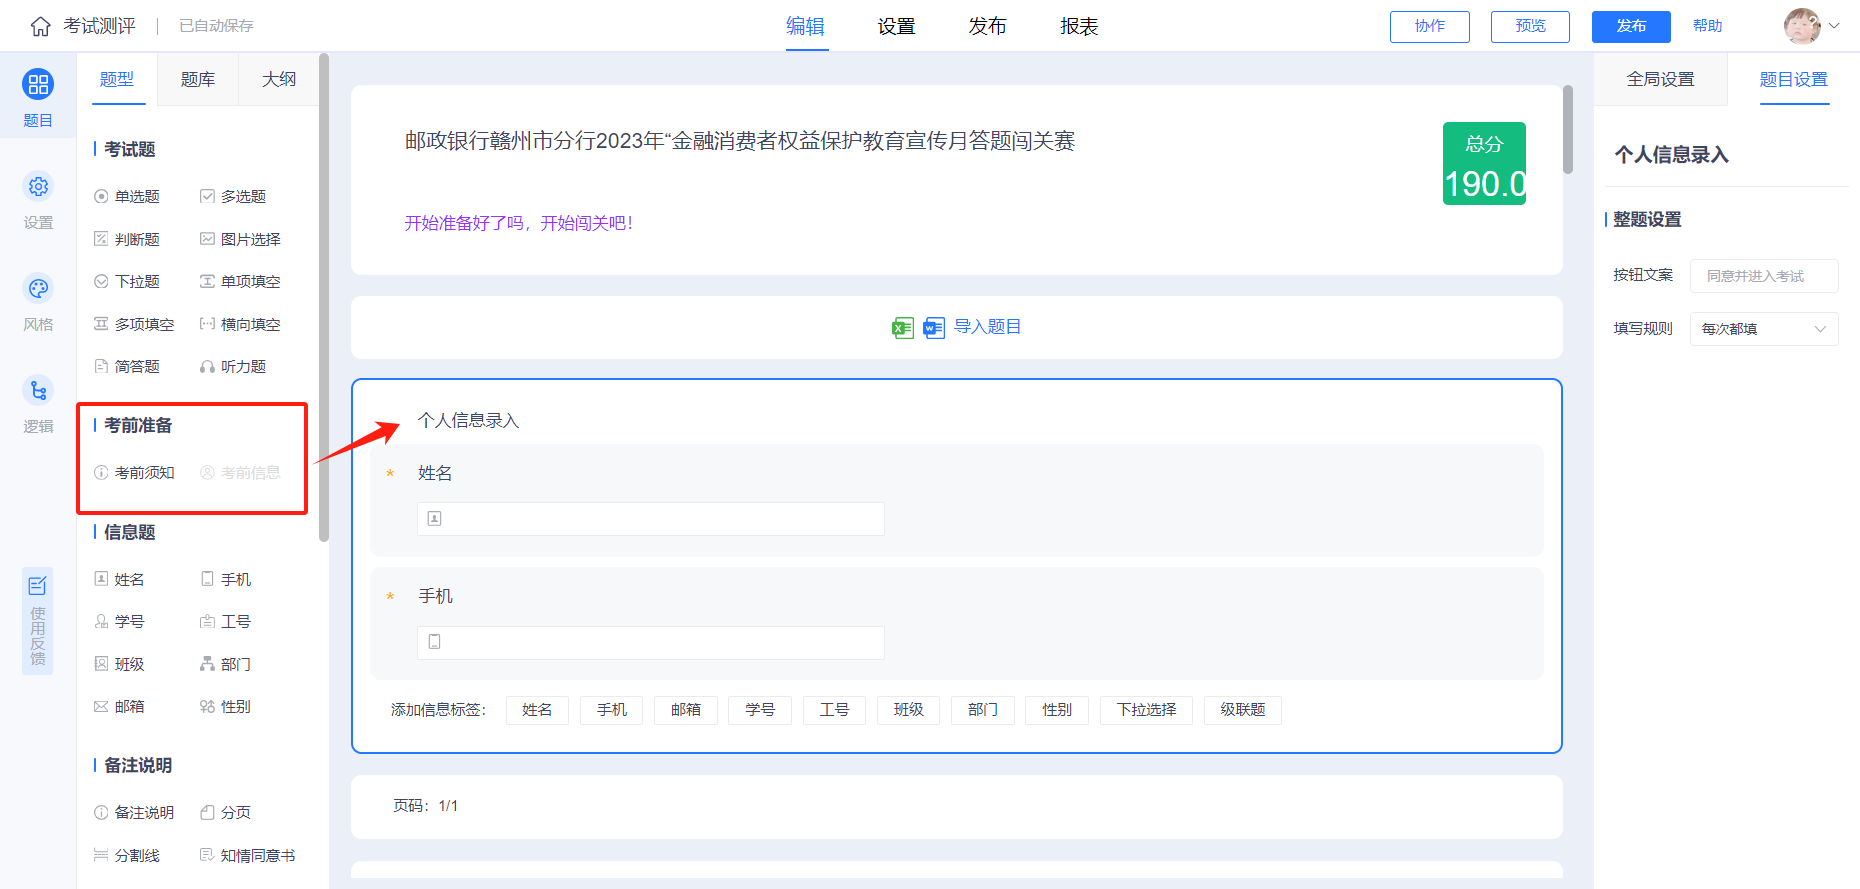Open the 全局设置 tab
1860x889 pixels.
(x=1661, y=79)
